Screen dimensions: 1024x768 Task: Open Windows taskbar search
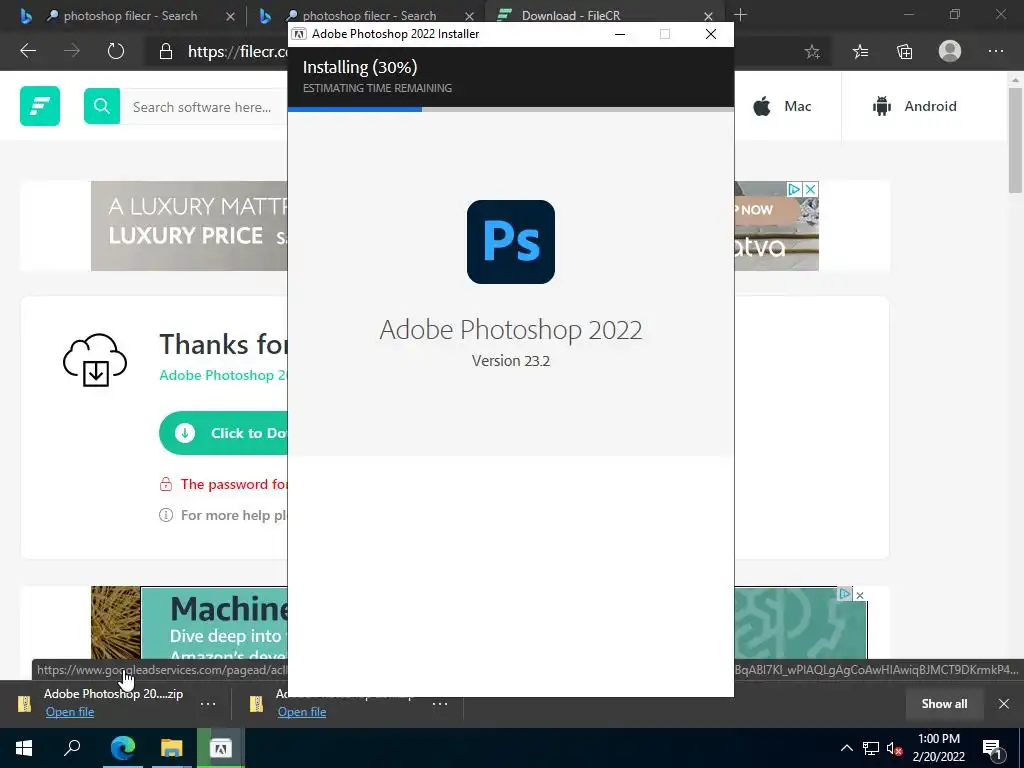point(72,748)
